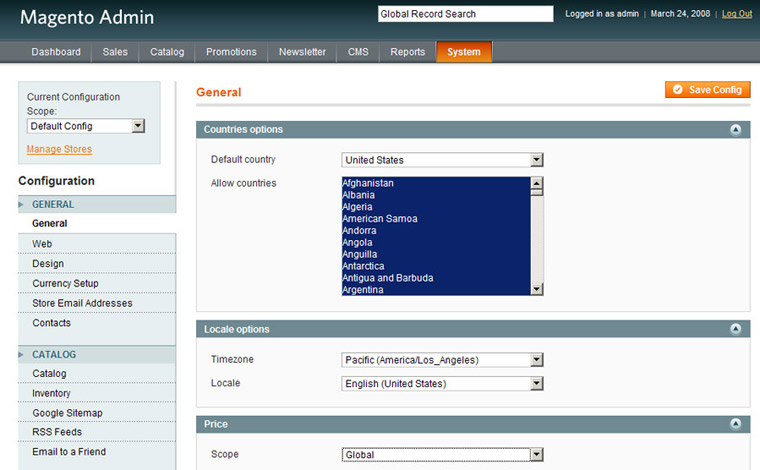Click the Countries options section header
Viewport: 760px width, 470px height.
tap(473, 129)
